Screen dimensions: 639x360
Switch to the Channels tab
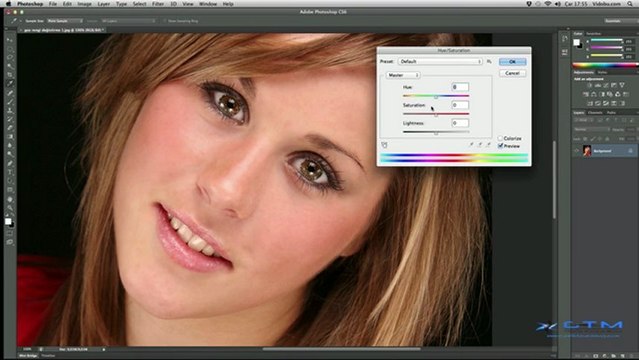click(595, 113)
